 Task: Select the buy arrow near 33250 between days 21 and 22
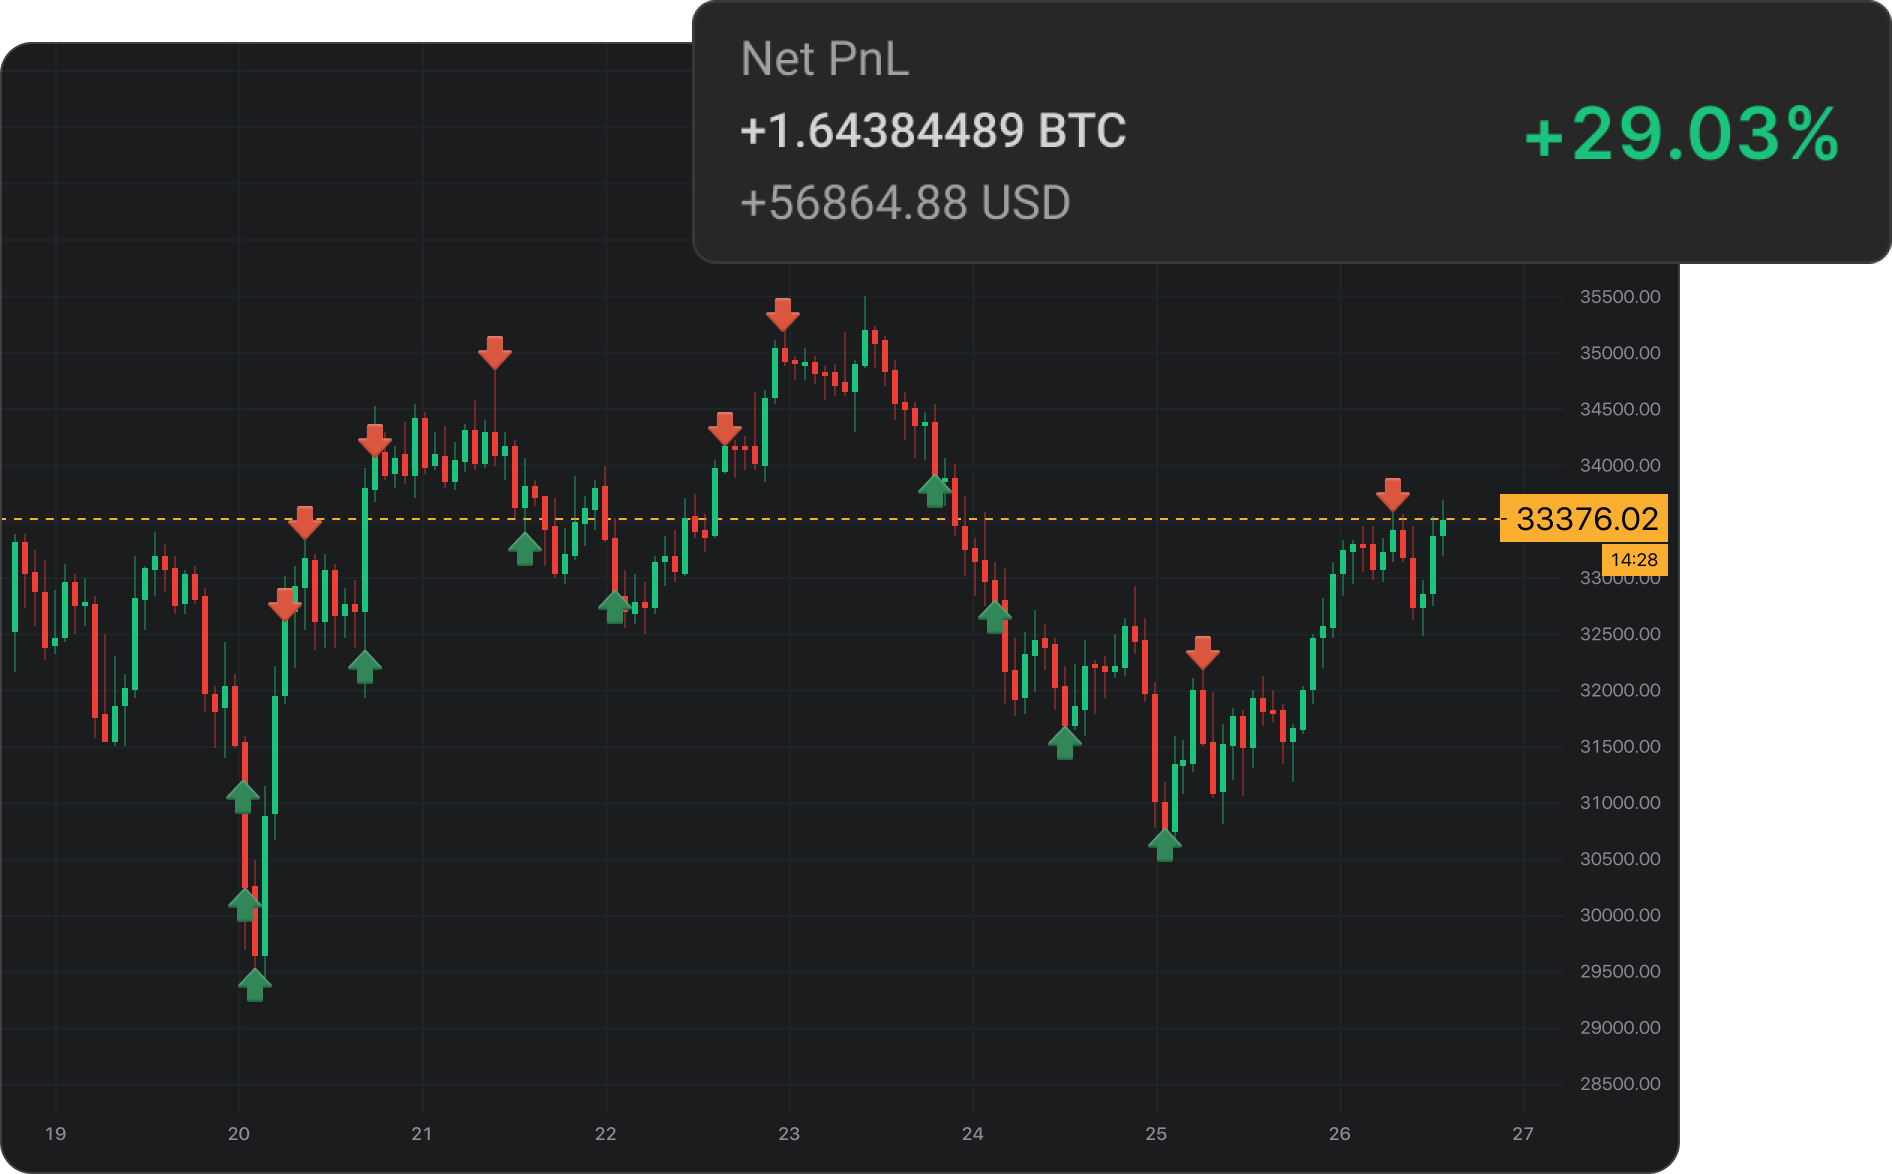525,549
